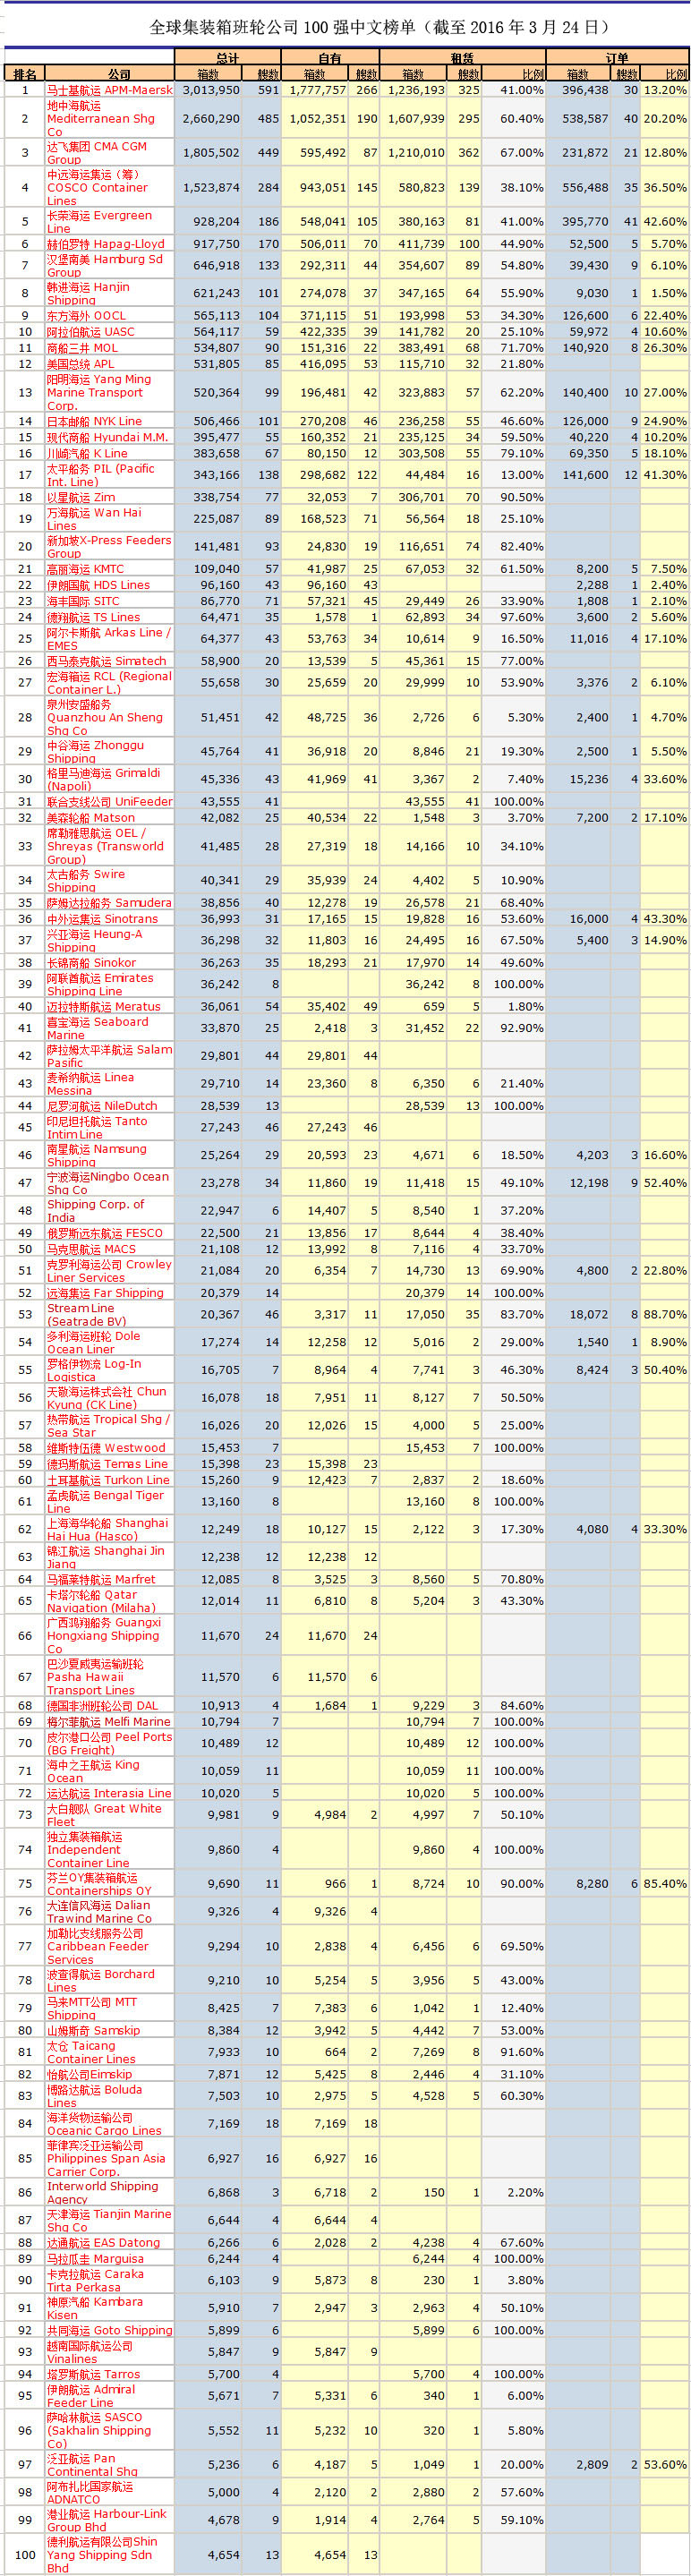Select '阿拉伯航运 UASC' company name

coord(90,331)
